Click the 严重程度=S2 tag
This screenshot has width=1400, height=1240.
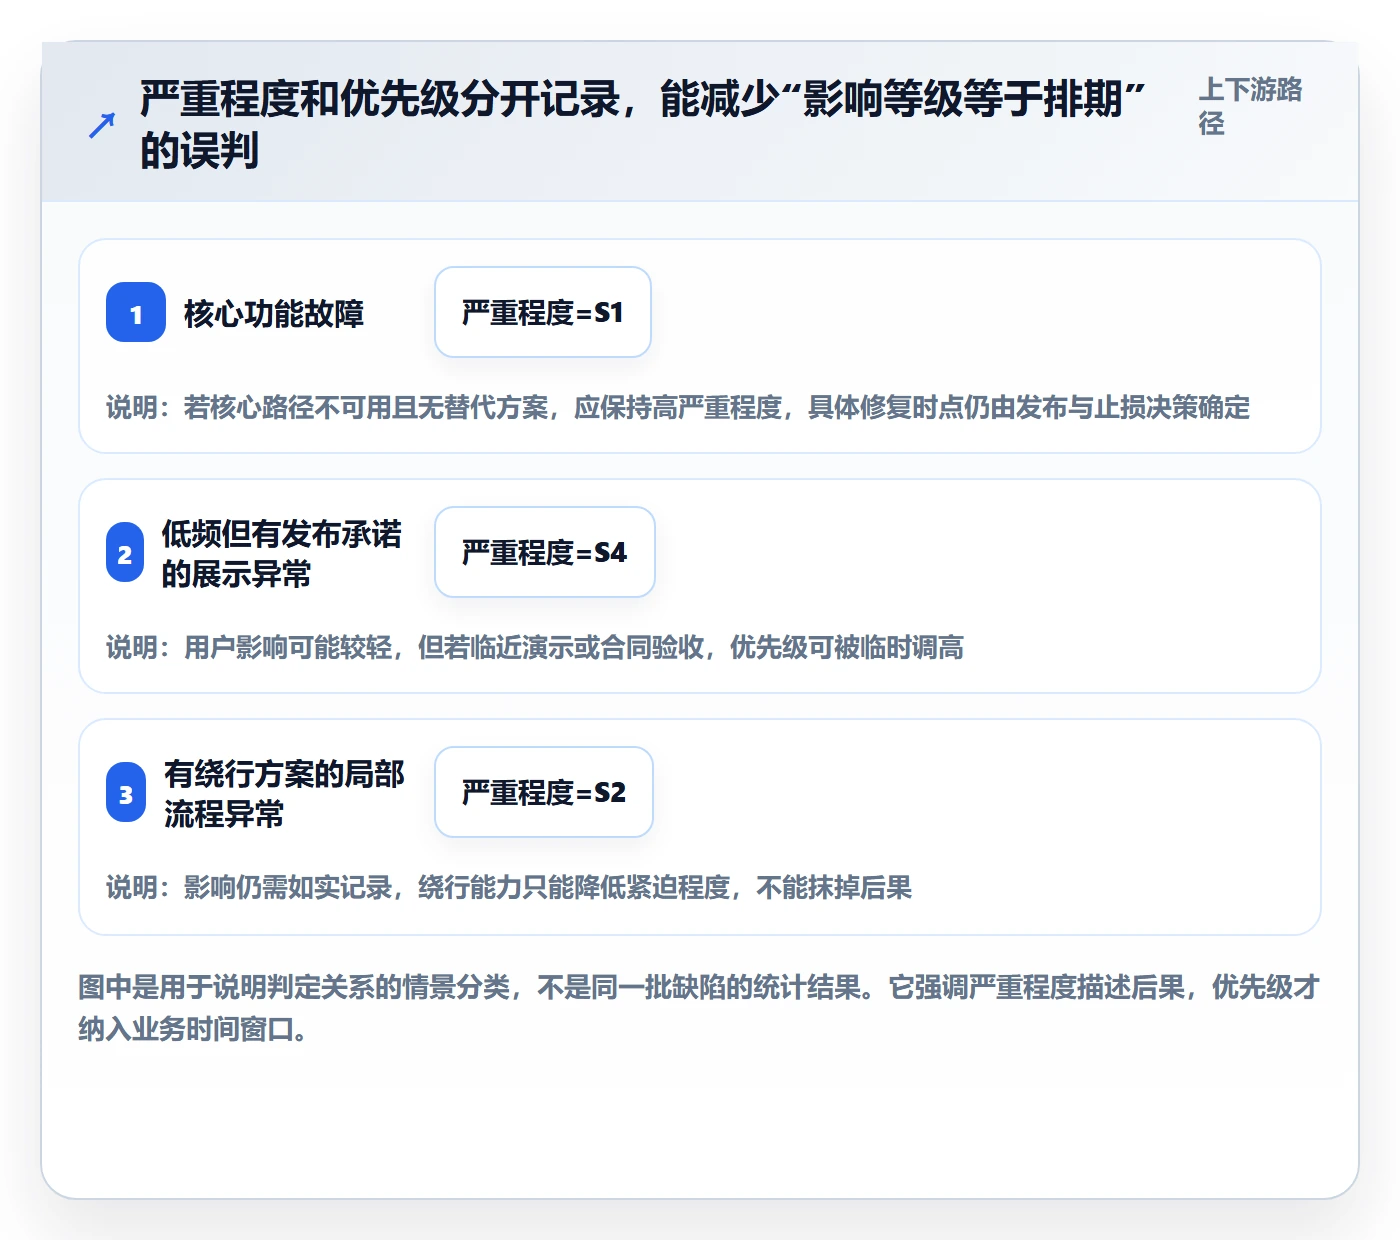click(544, 792)
